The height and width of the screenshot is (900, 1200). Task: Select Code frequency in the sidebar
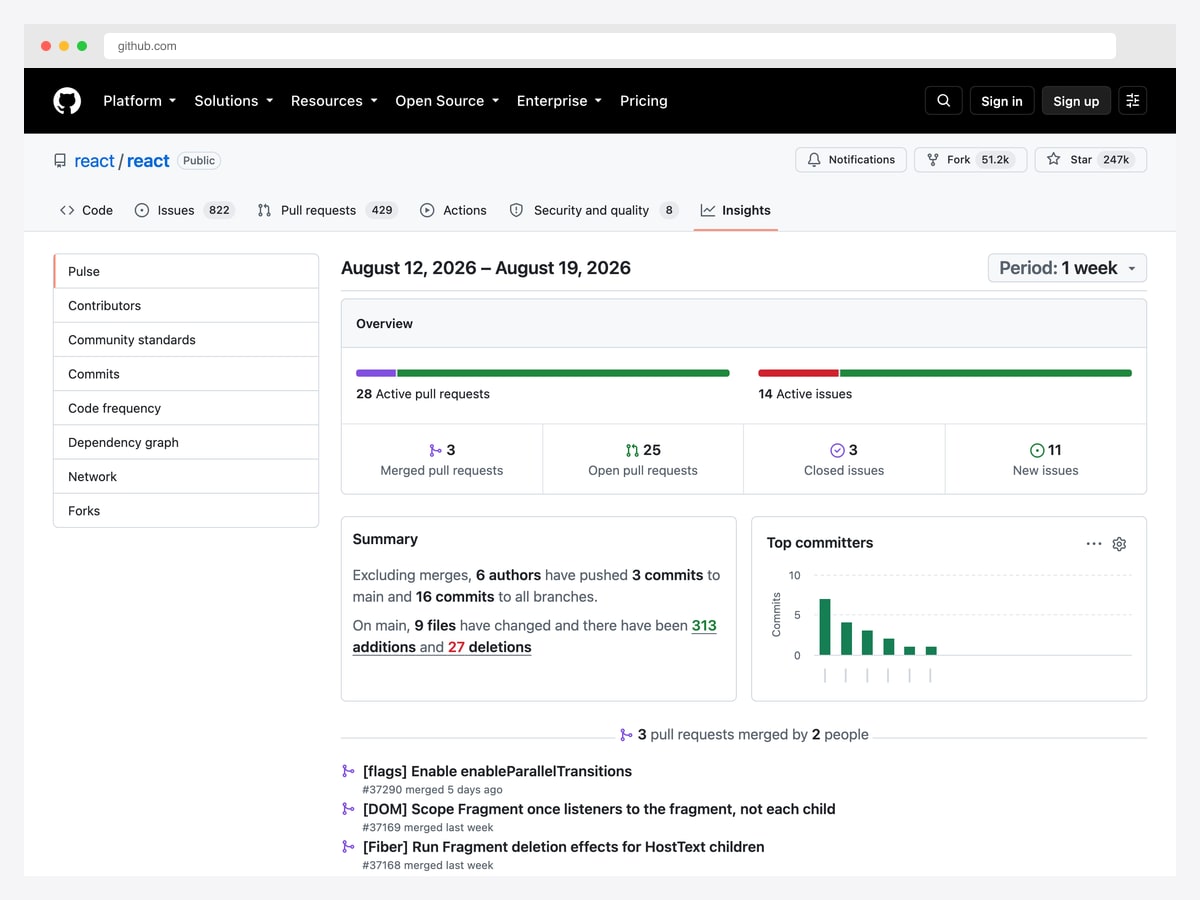186,408
